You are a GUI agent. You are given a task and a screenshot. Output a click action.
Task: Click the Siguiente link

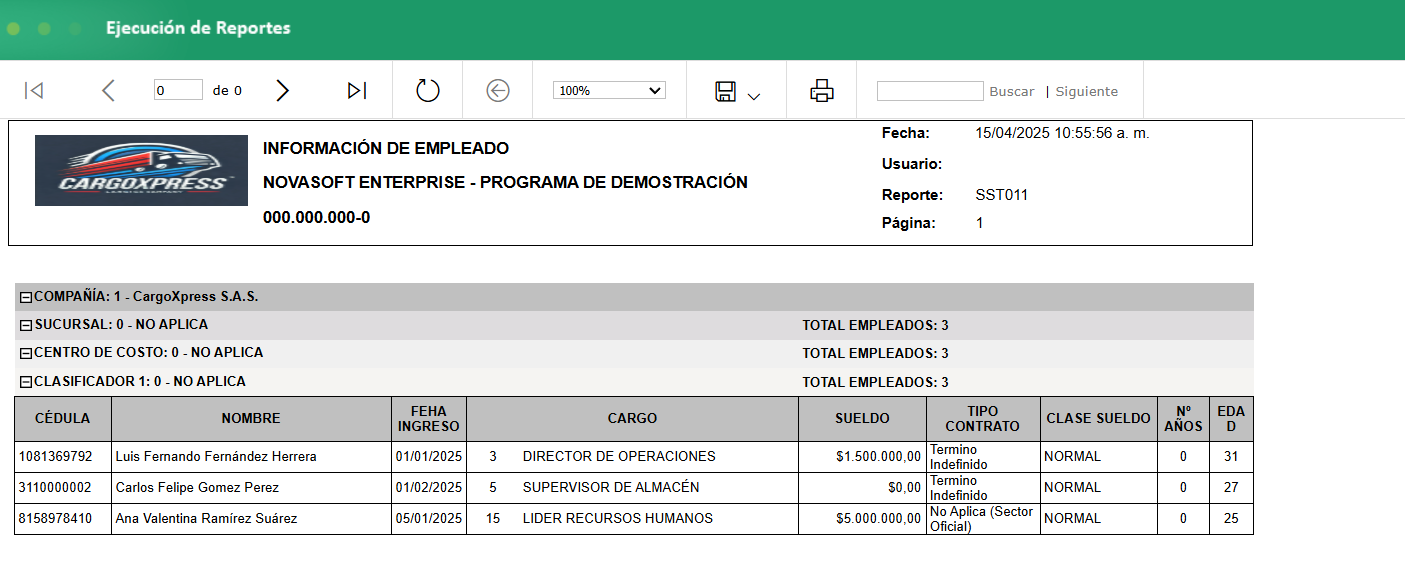pos(1087,91)
